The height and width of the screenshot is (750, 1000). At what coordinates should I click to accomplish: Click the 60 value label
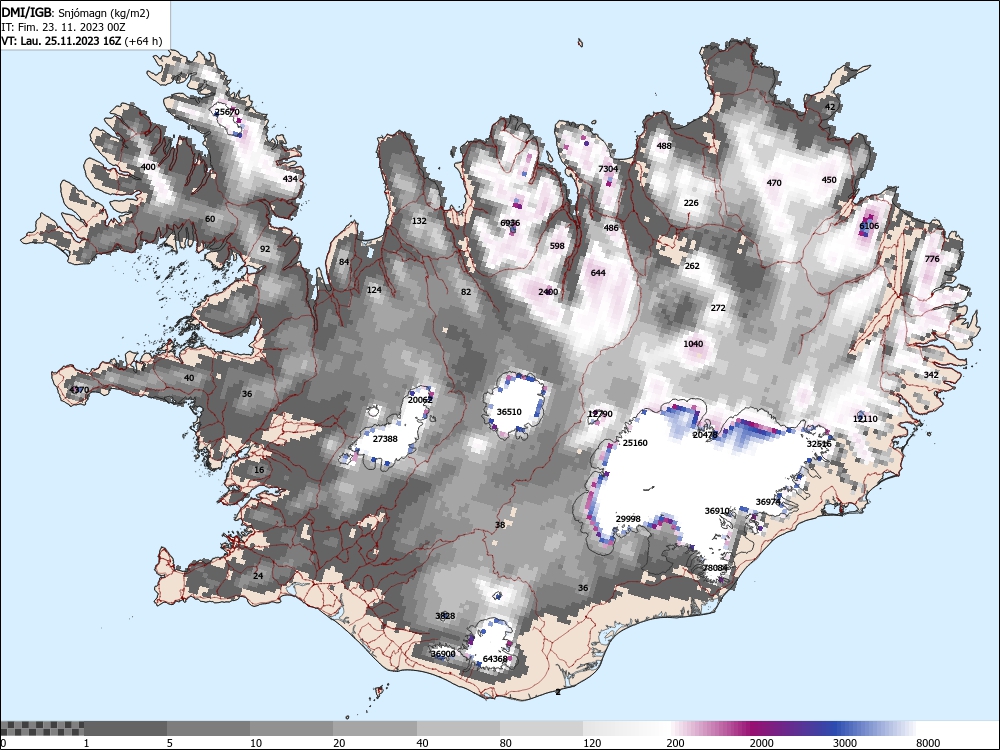[210, 219]
